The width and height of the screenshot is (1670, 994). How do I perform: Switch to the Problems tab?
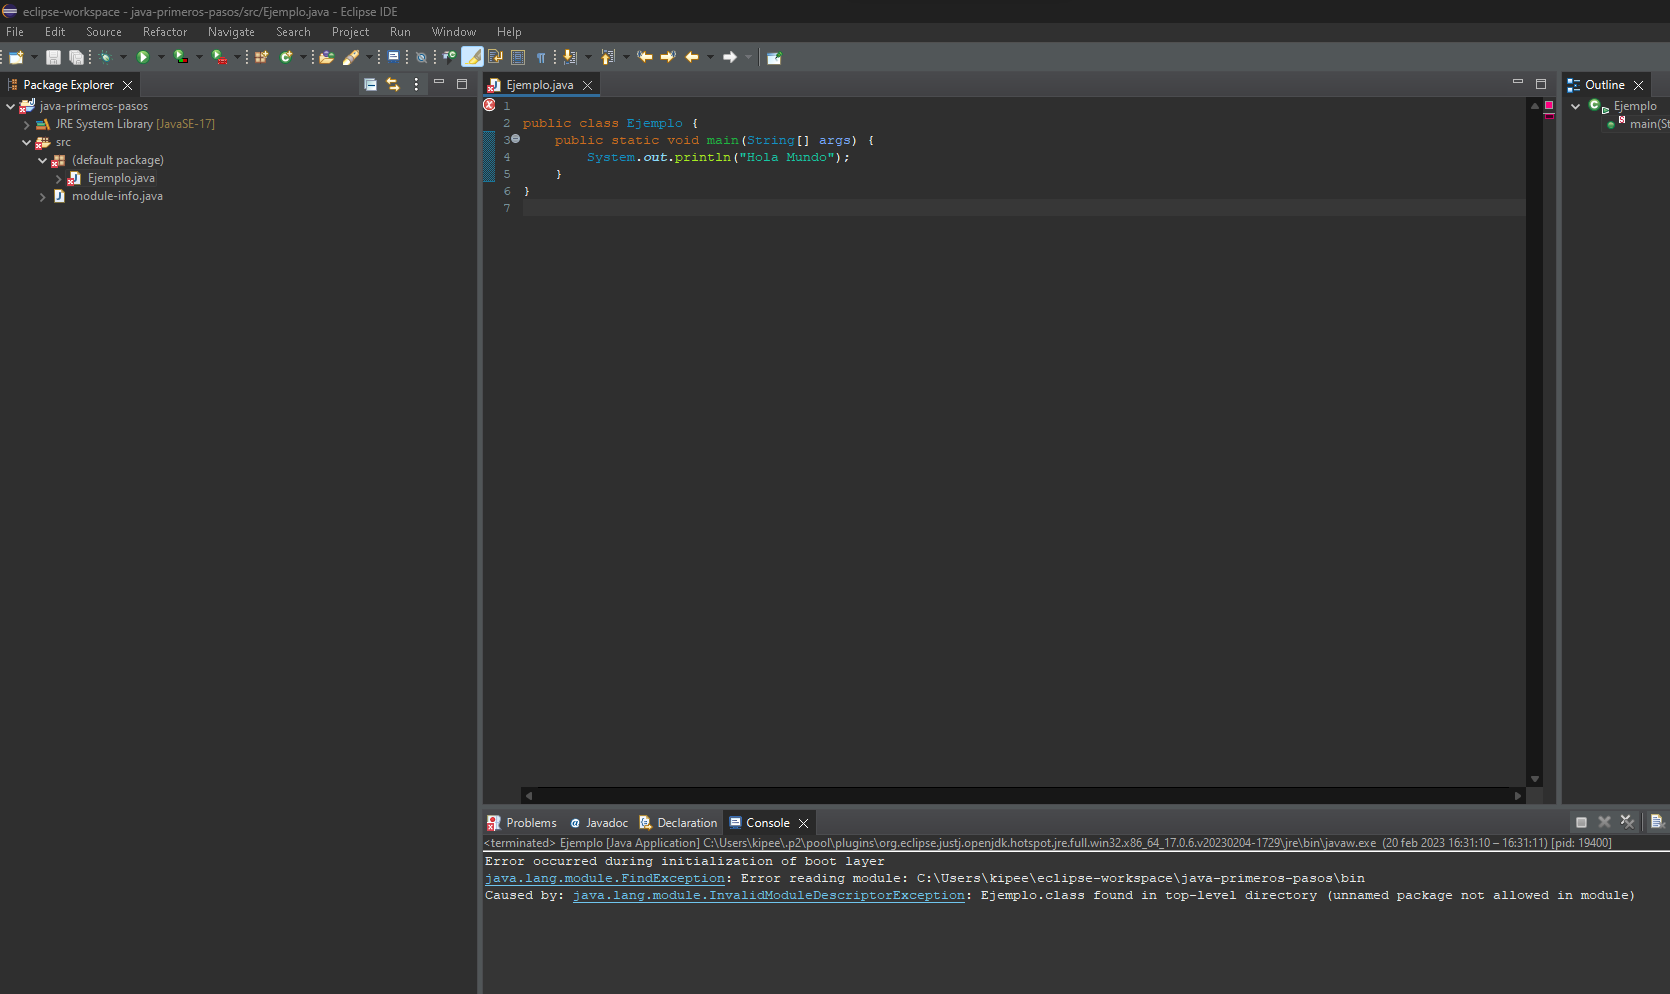(522, 823)
